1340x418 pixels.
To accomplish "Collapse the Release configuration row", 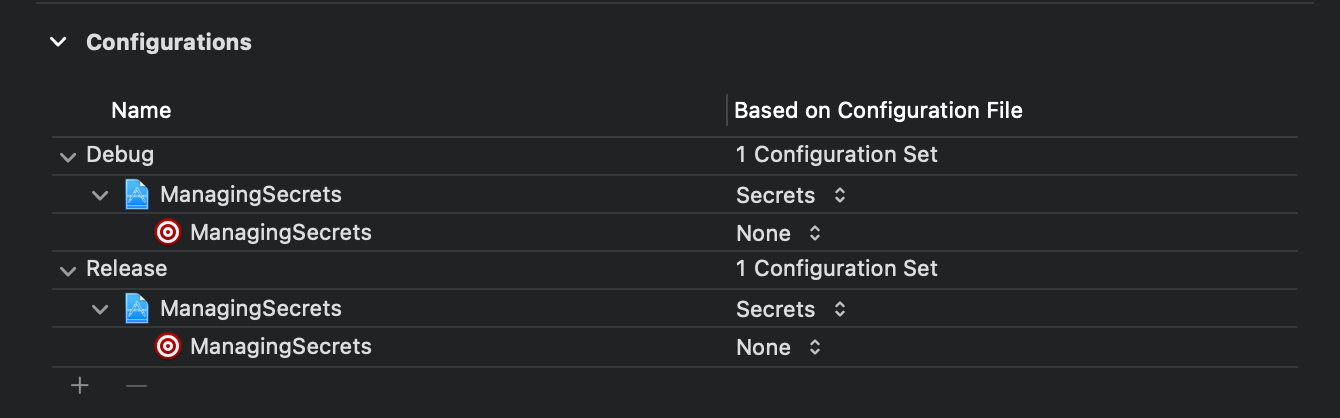I will click(x=68, y=271).
